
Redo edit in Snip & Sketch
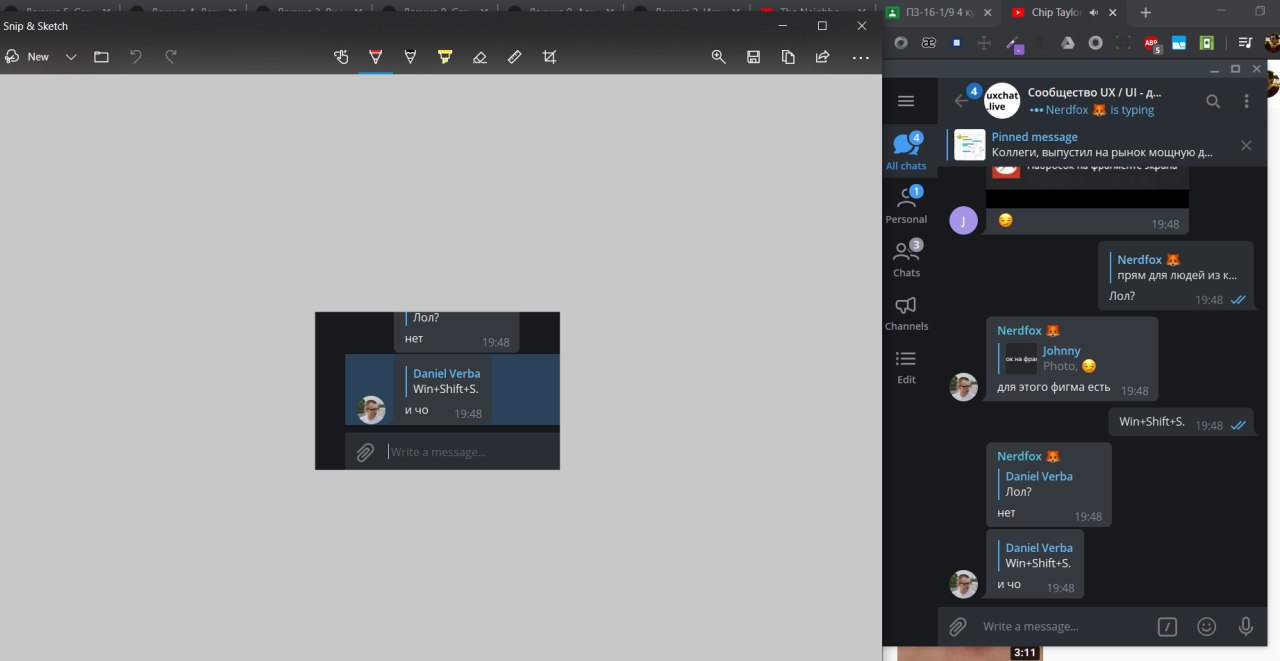171,57
